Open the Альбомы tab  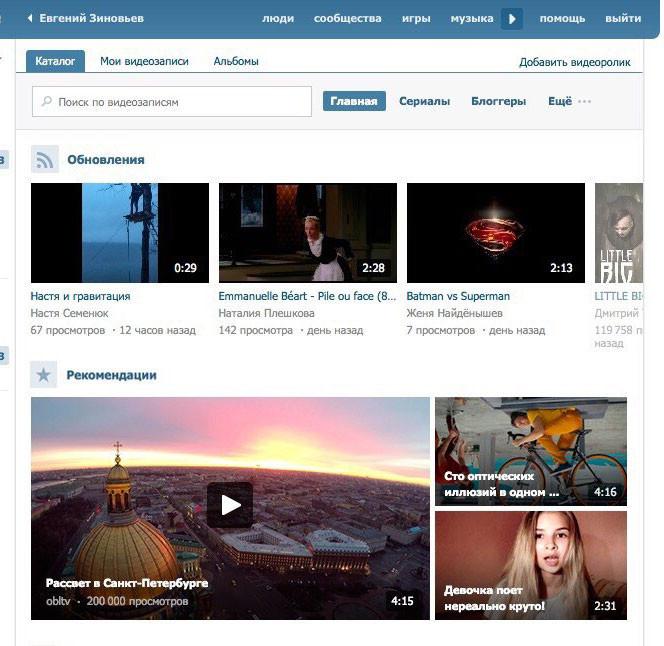[x=236, y=61]
